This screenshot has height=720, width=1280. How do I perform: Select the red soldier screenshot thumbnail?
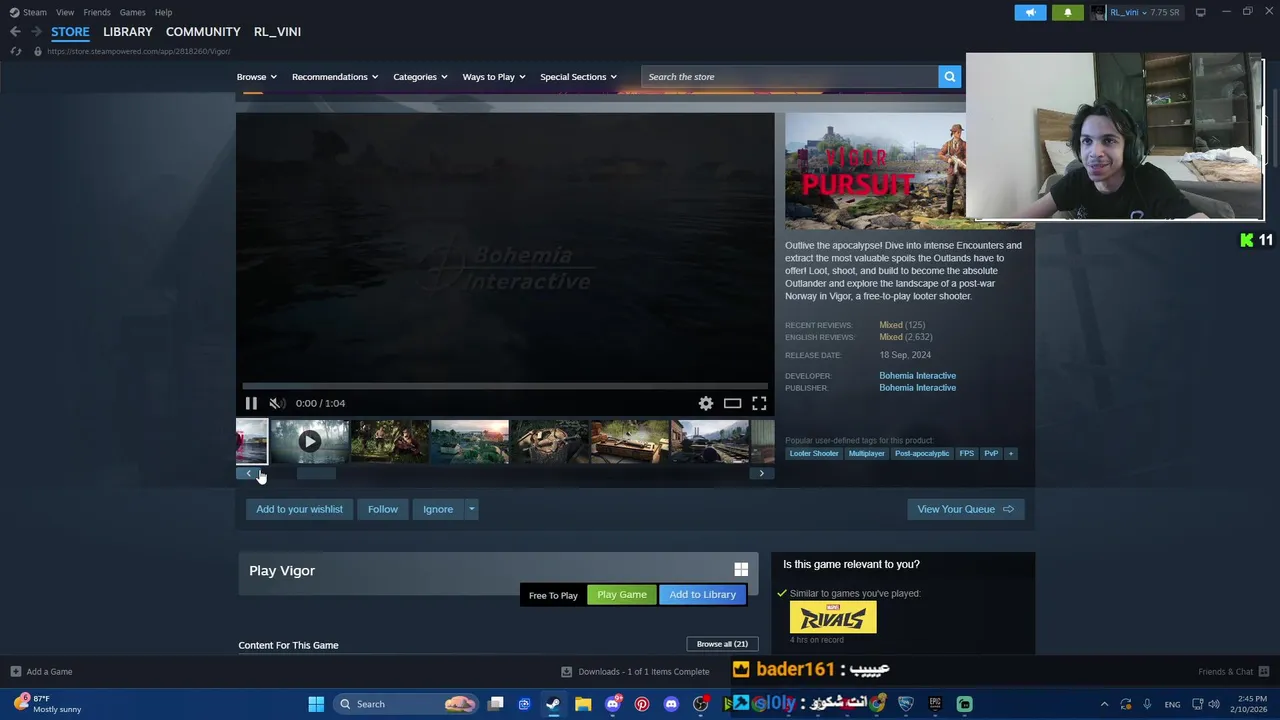pyautogui.click(x=390, y=441)
